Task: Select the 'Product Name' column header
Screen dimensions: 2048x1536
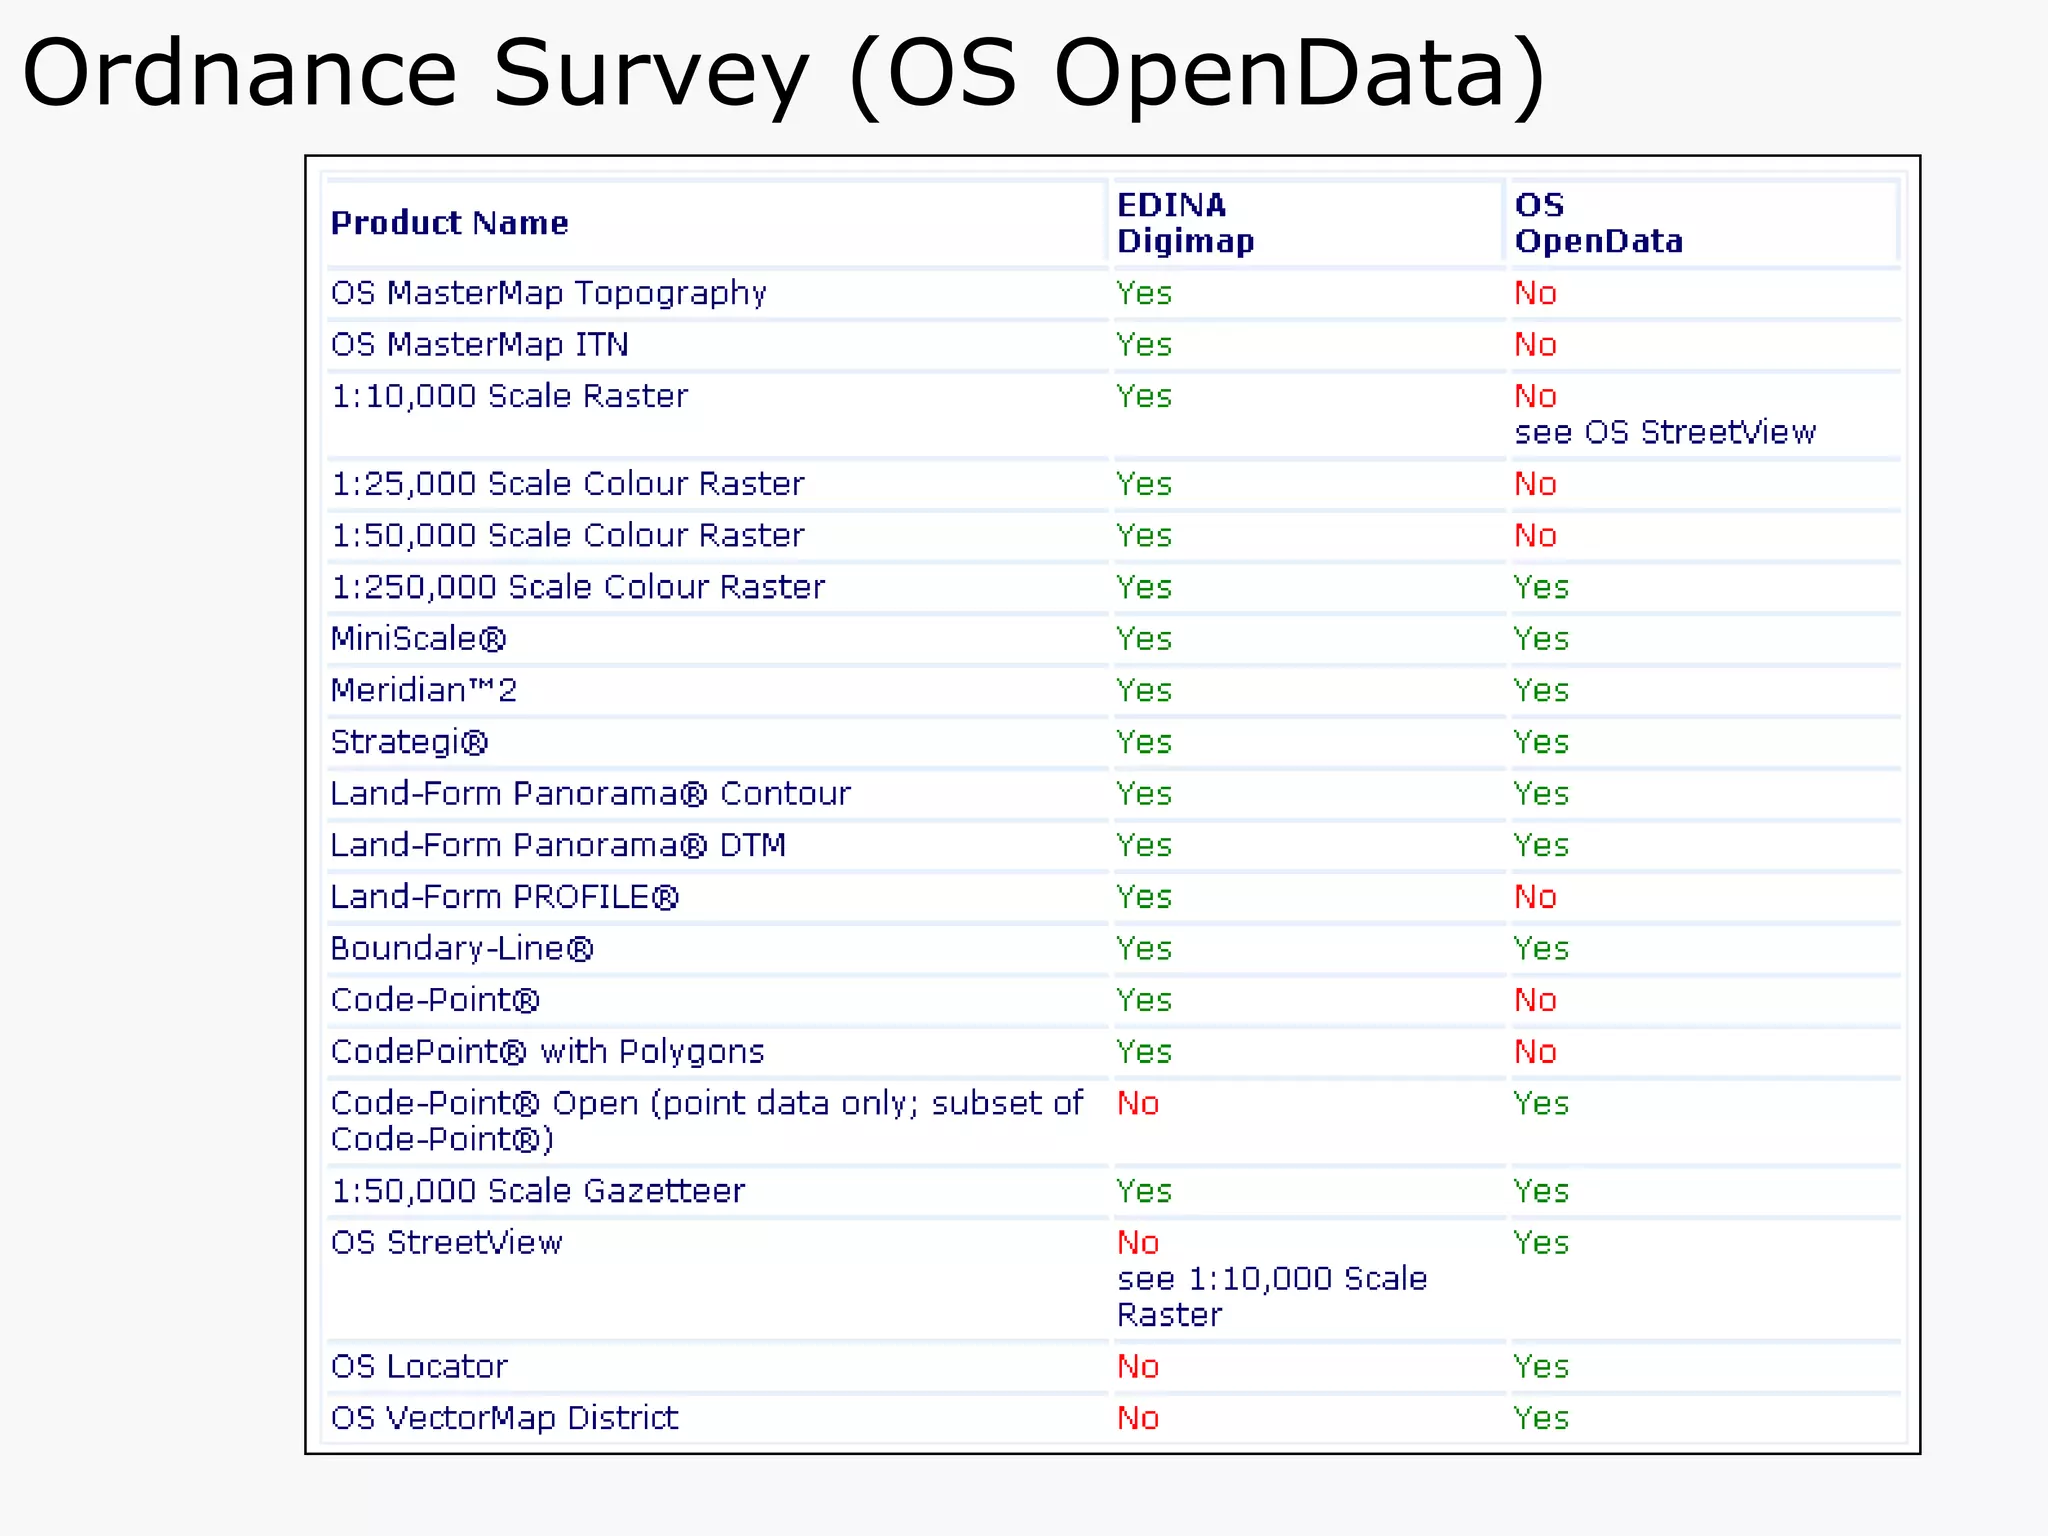Action: click(449, 222)
